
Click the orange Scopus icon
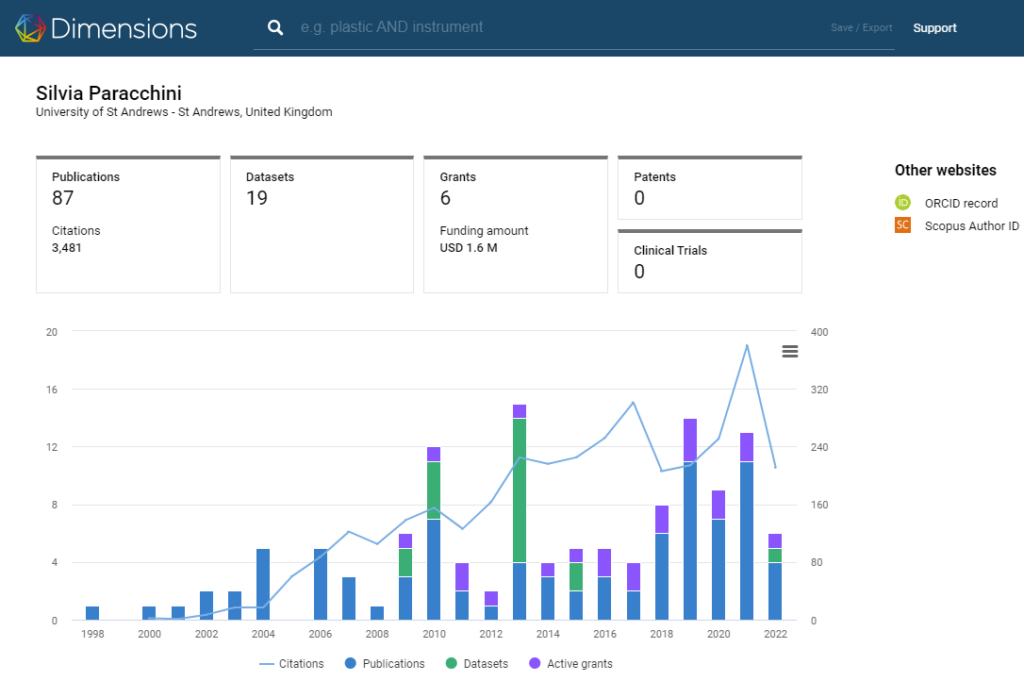point(902,226)
